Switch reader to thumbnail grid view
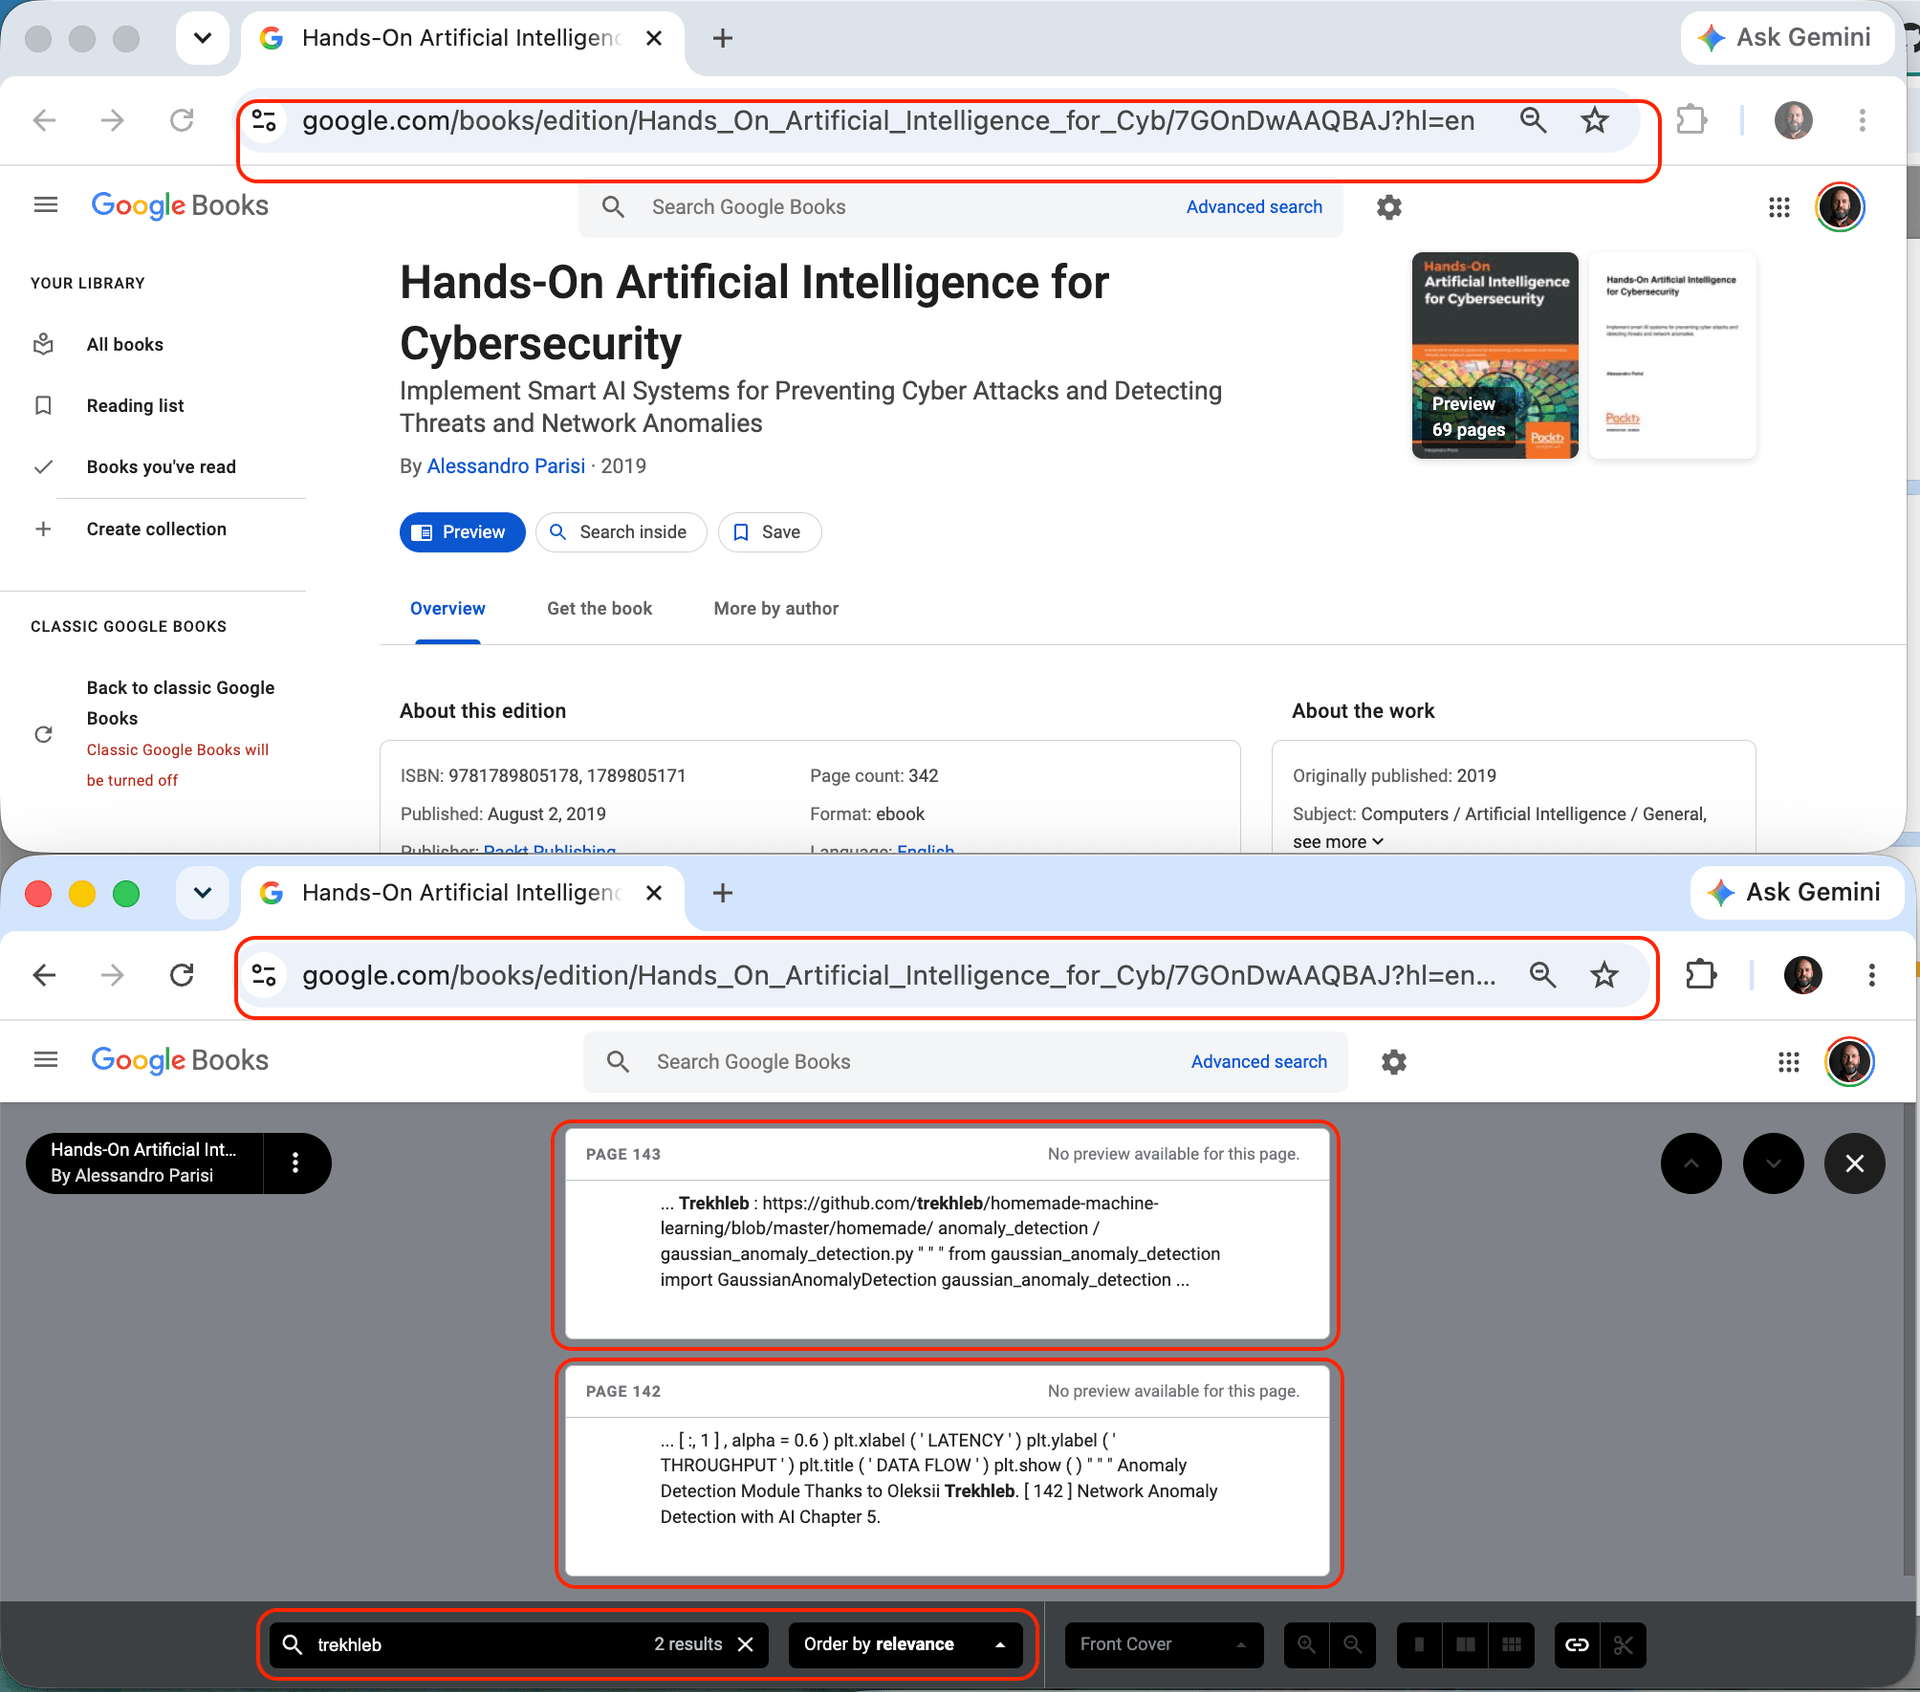 (x=1511, y=1645)
